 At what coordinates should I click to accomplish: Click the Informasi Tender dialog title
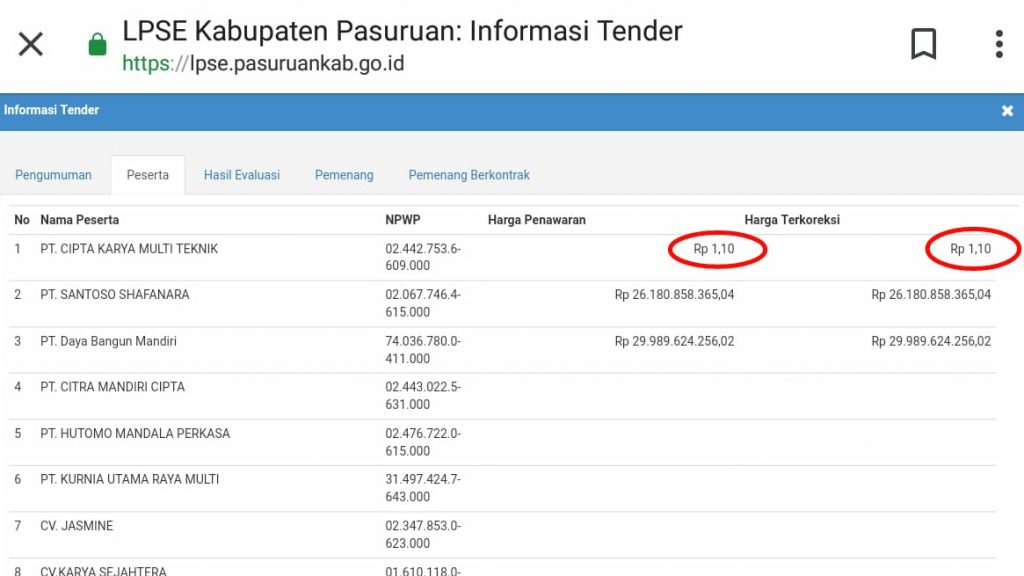(x=52, y=110)
